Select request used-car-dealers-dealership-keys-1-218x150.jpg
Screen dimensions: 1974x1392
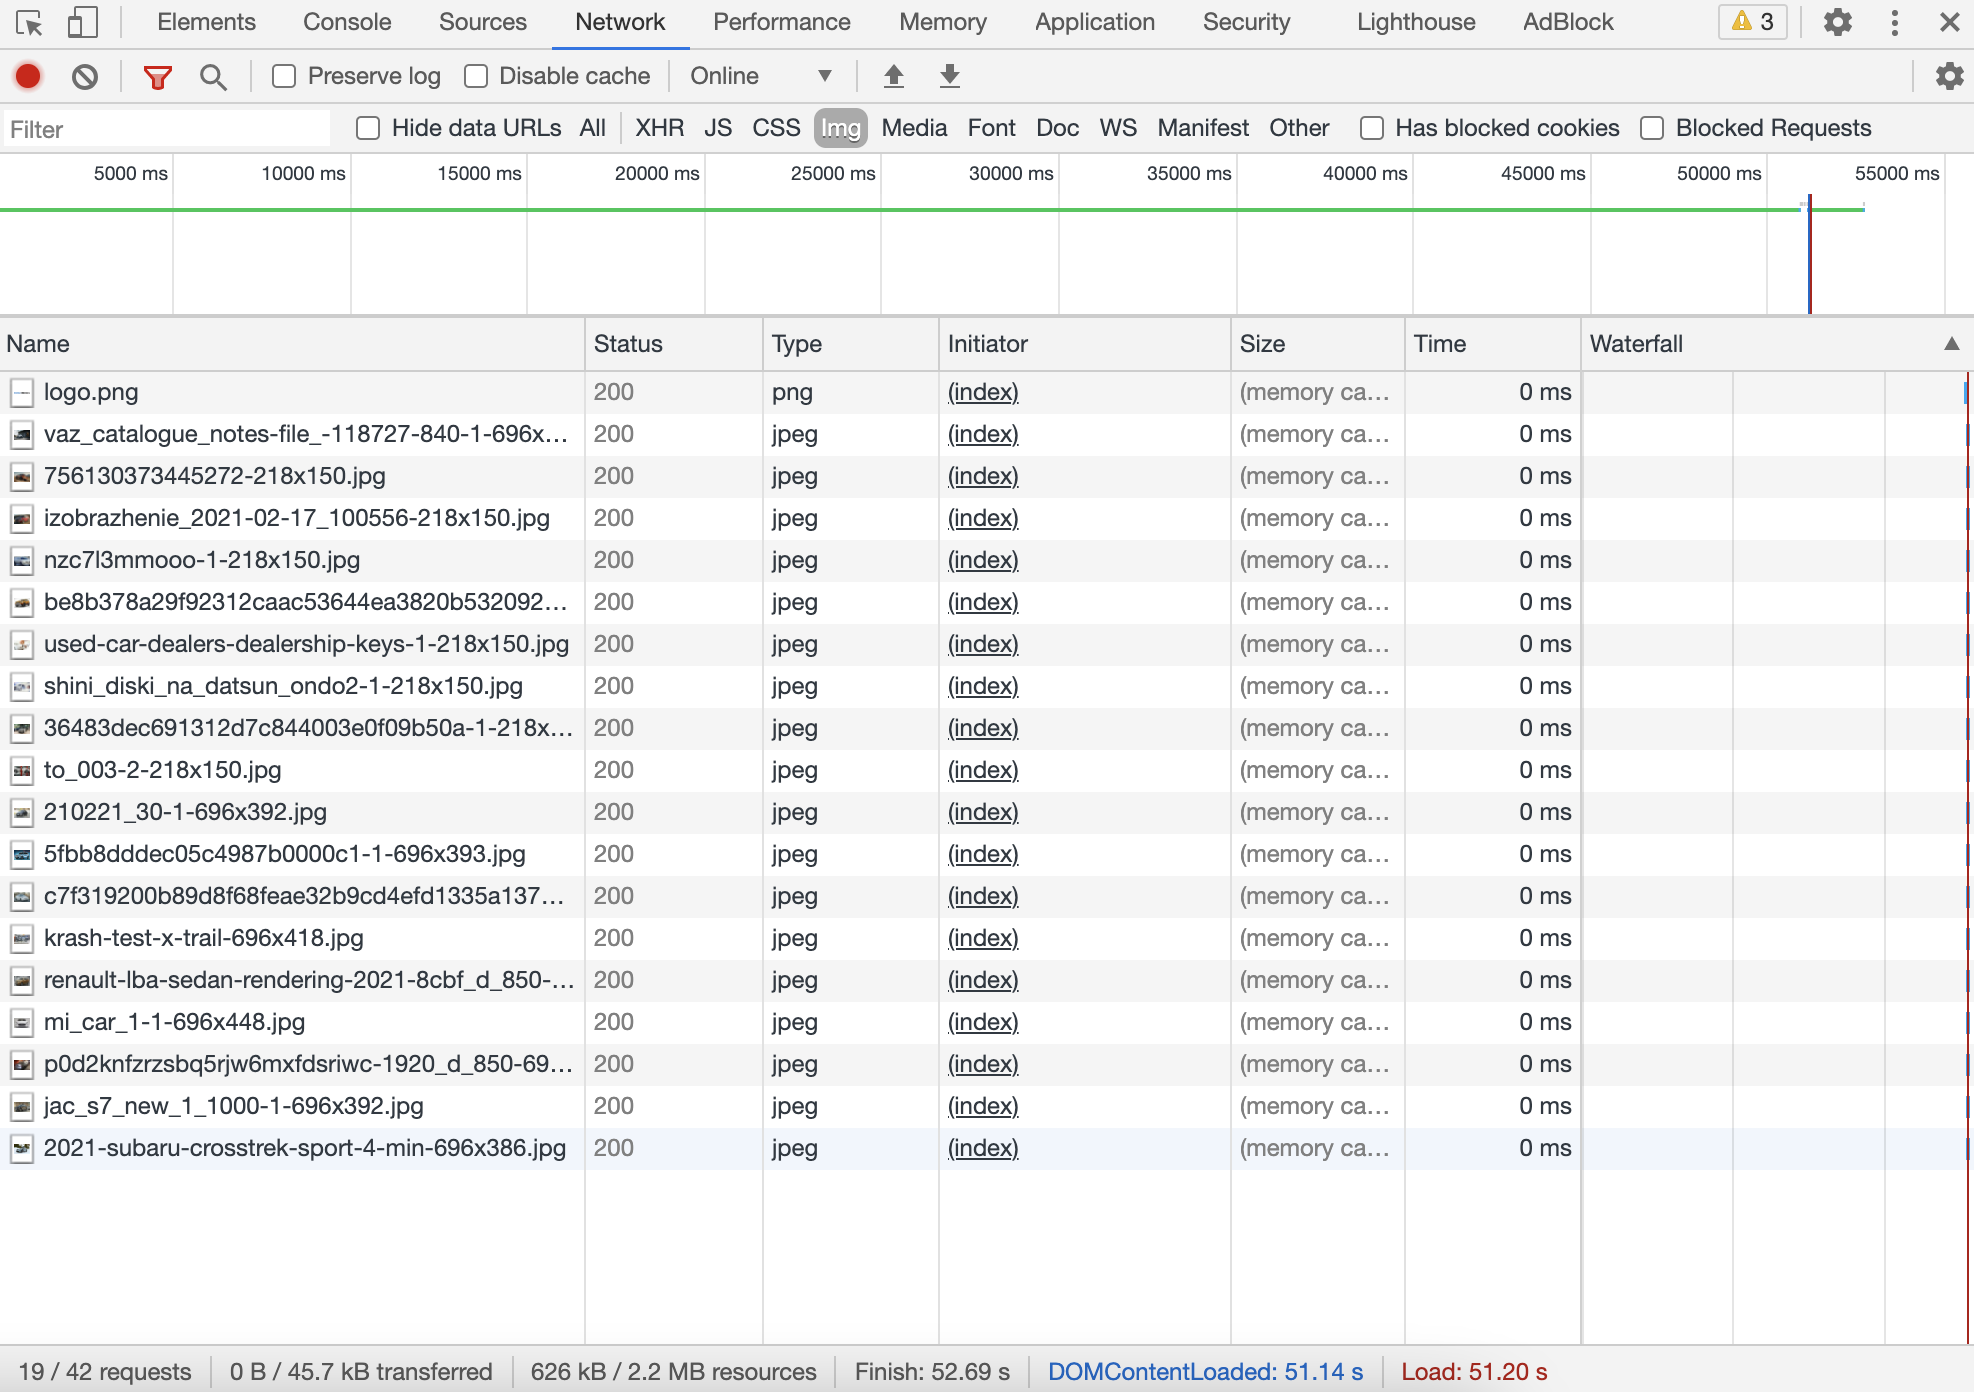coord(306,644)
